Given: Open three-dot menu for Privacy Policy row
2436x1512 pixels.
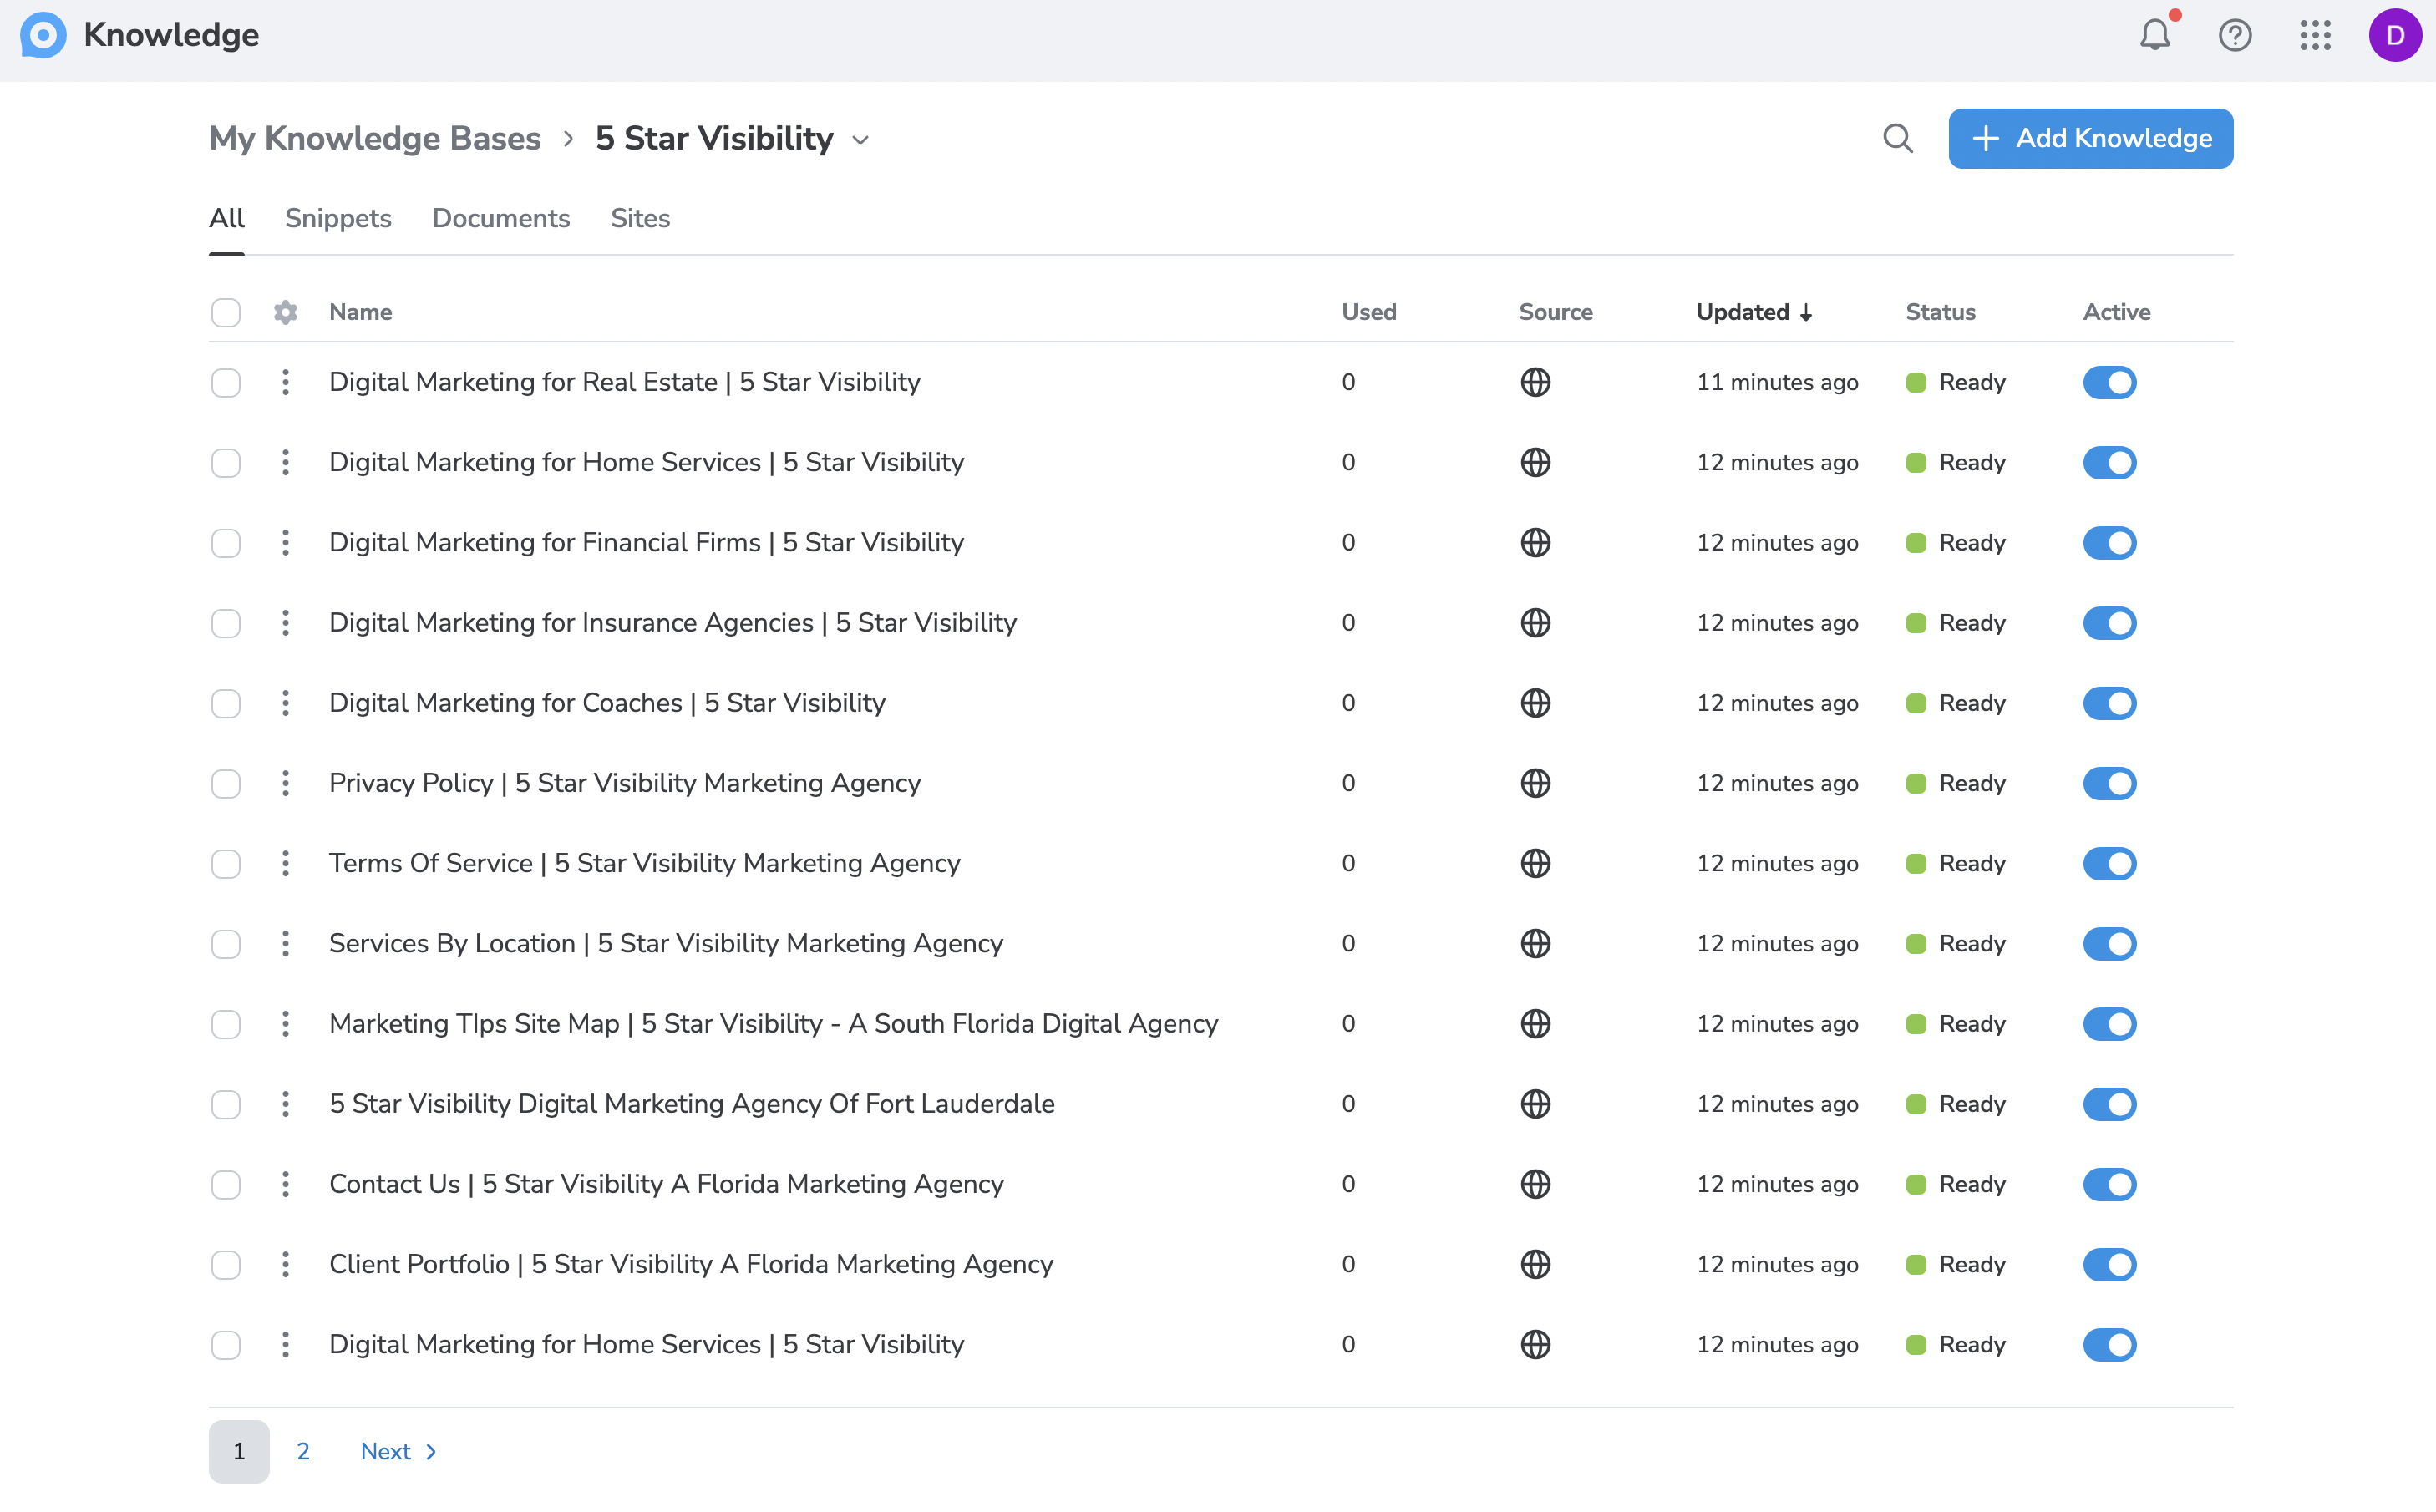Looking at the screenshot, I should [x=285, y=783].
